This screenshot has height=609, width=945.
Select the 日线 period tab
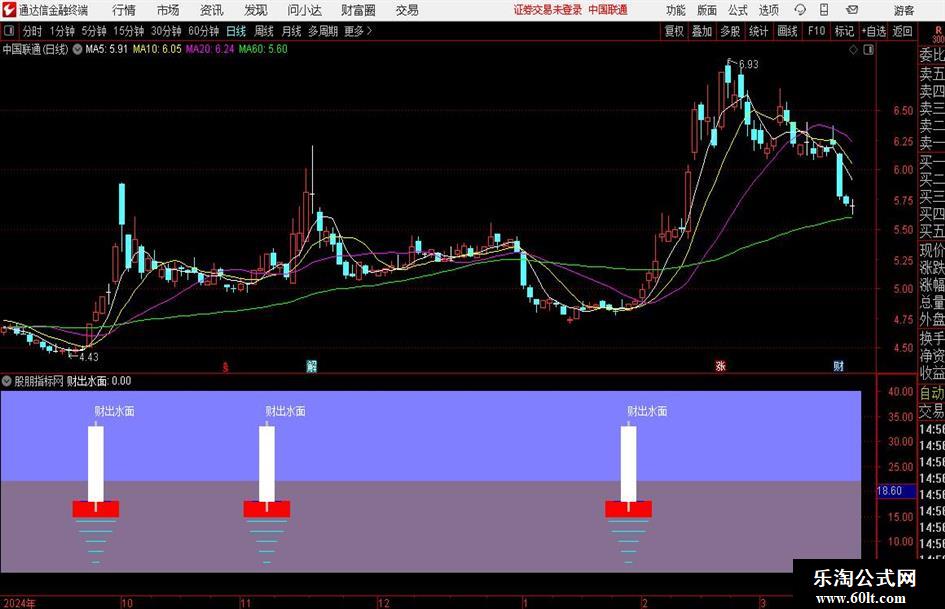tap(236, 31)
